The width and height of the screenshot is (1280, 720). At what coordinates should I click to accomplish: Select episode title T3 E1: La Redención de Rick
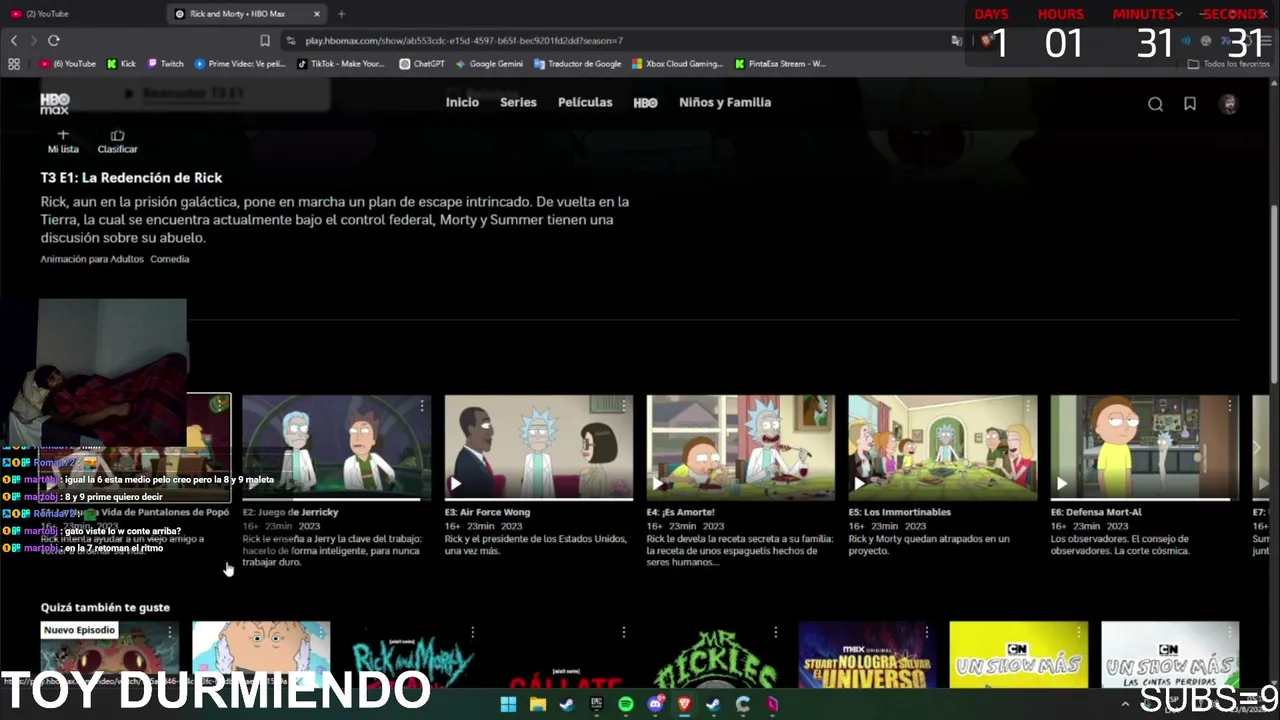click(131, 177)
